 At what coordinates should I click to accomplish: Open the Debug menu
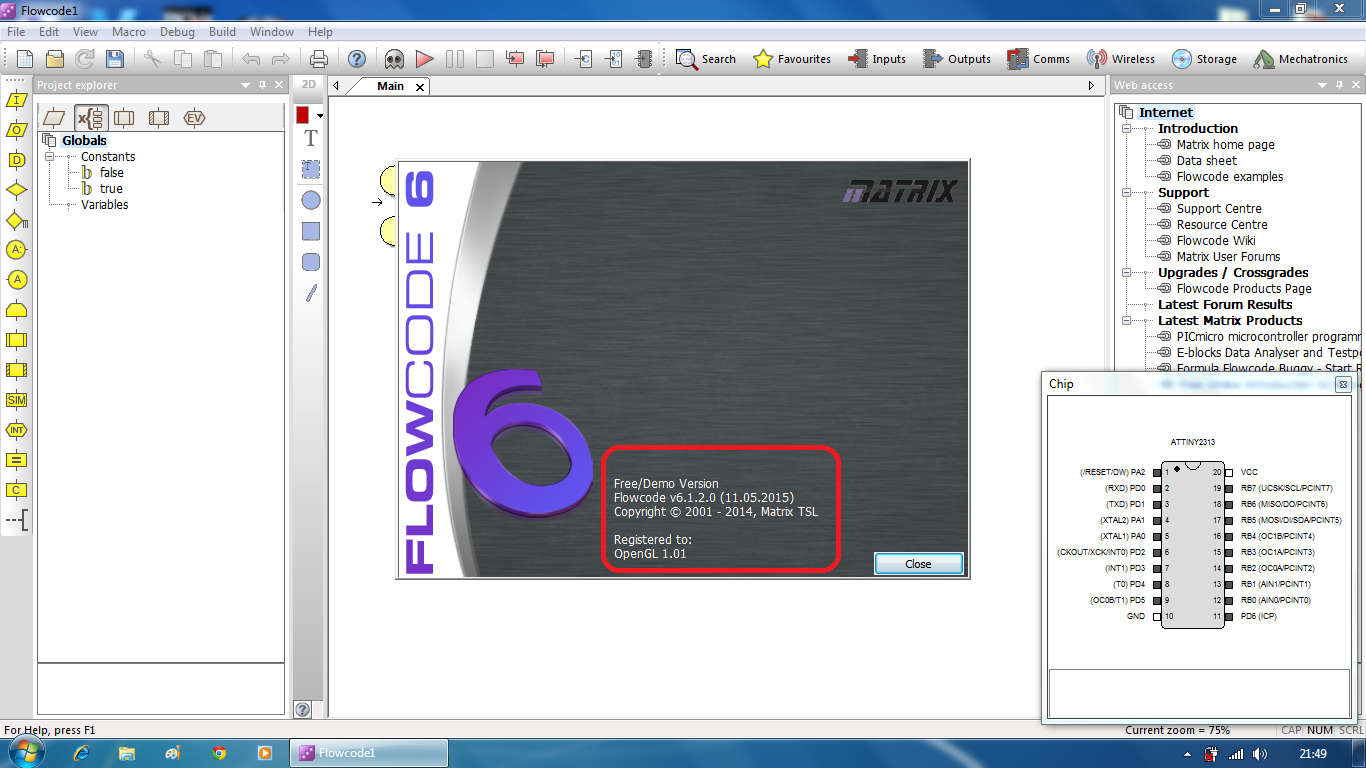[x=177, y=32]
